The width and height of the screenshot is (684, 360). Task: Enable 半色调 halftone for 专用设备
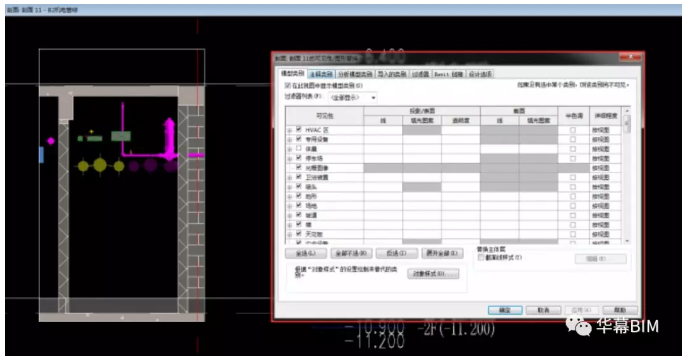[573, 140]
